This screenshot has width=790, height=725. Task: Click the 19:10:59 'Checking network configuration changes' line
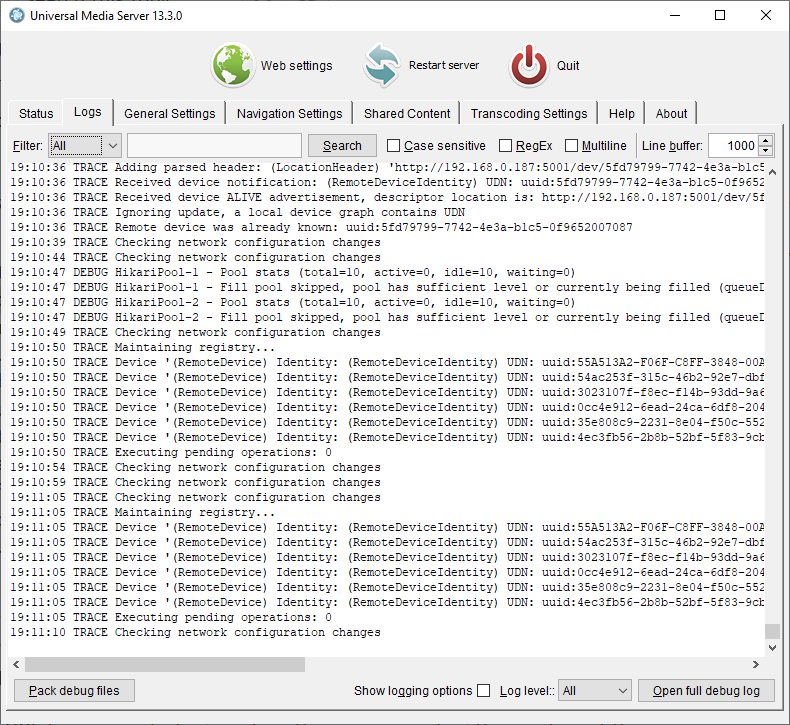click(195, 482)
